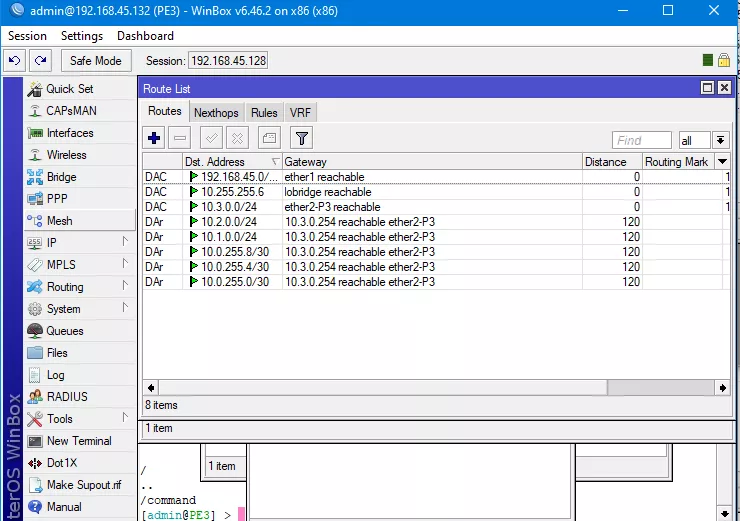Sort by Gateway column header
Image resolution: width=740 pixels, height=521 pixels.
(x=432, y=162)
